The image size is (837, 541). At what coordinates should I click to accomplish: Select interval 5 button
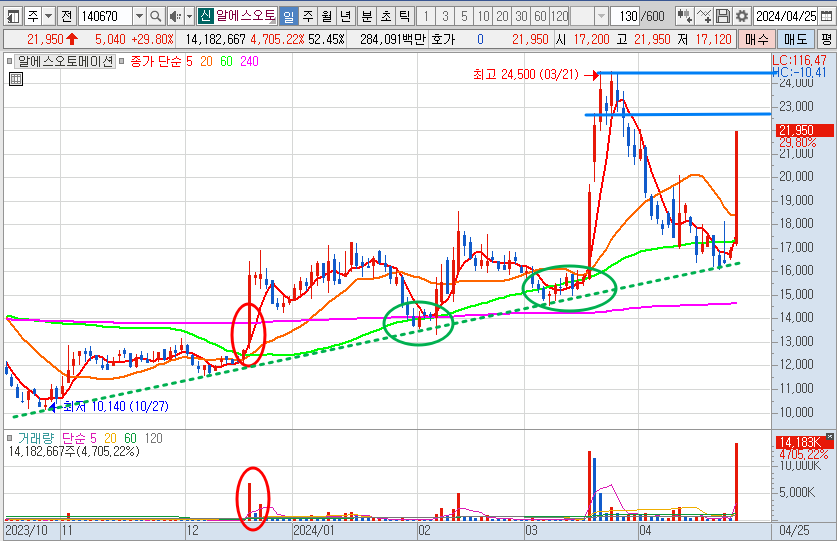point(464,17)
